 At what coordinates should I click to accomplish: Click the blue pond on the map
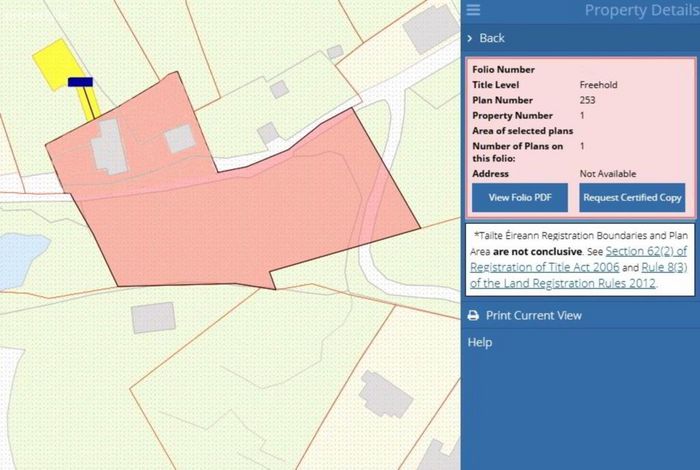[20, 260]
